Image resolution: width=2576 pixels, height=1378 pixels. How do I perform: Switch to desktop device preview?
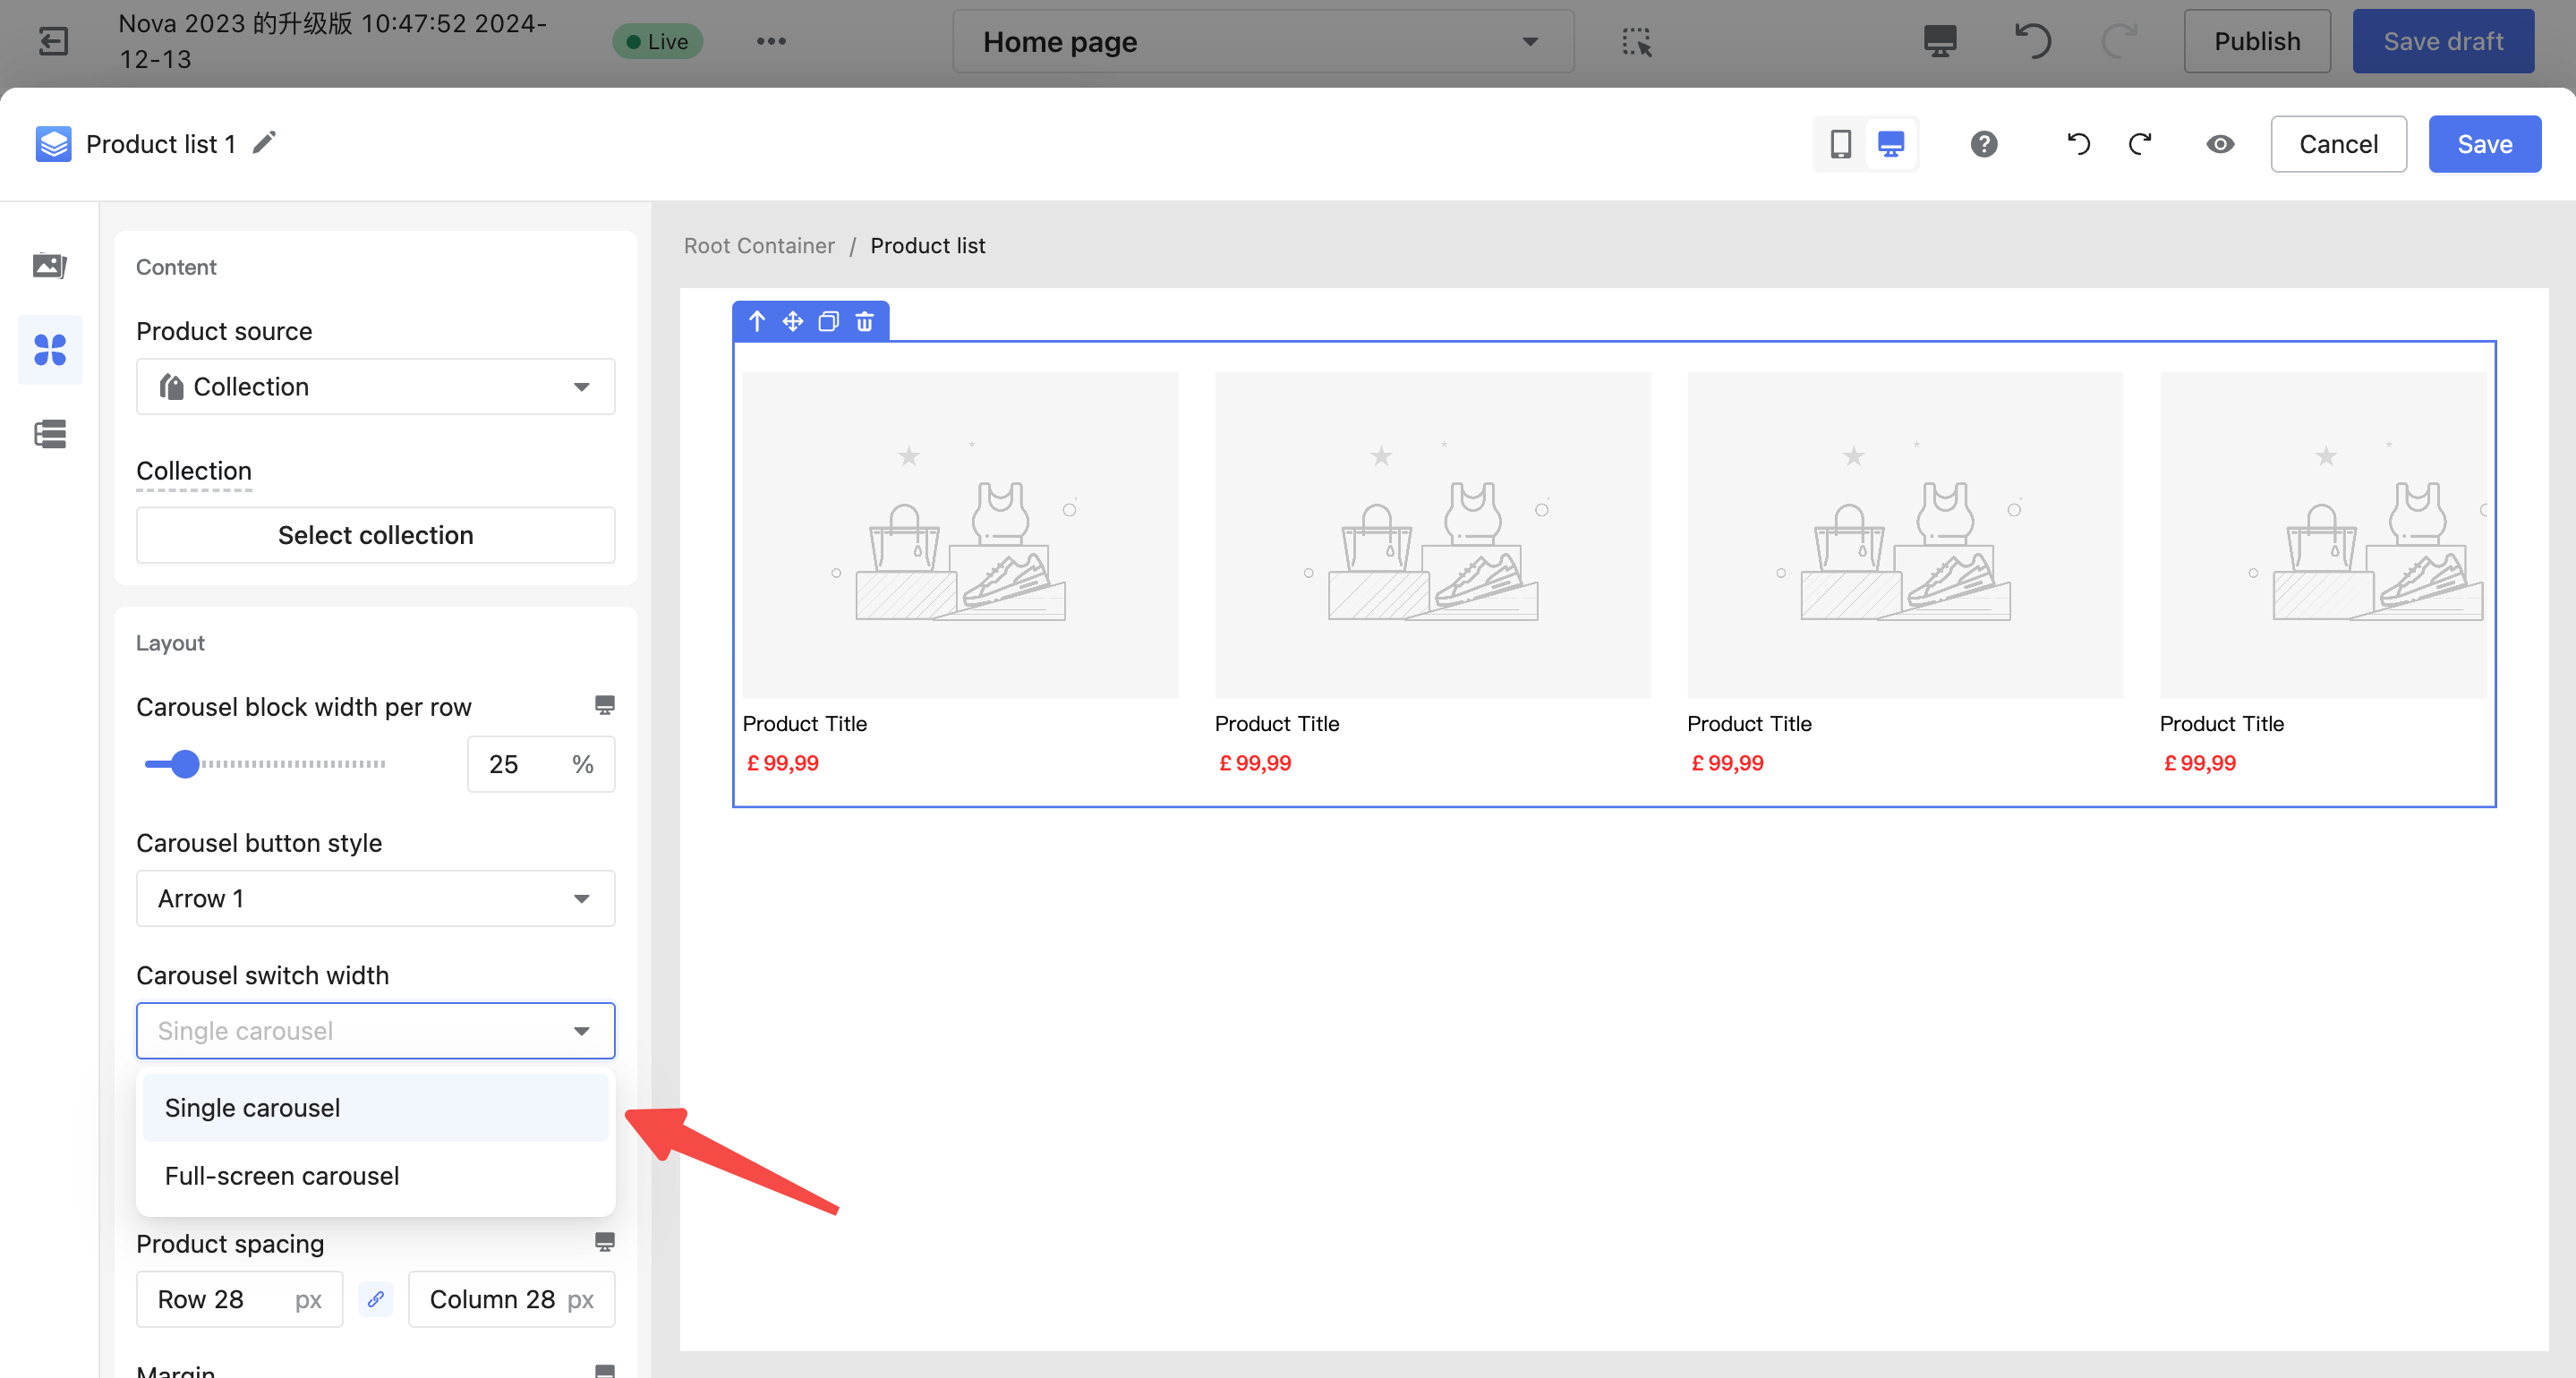pyautogui.click(x=1891, y=144)
